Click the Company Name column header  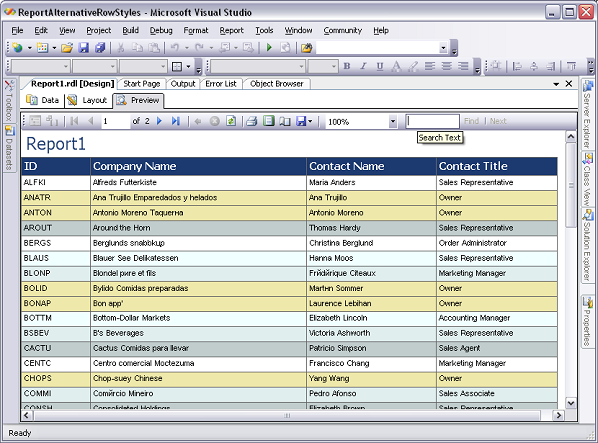coord(198,166)
